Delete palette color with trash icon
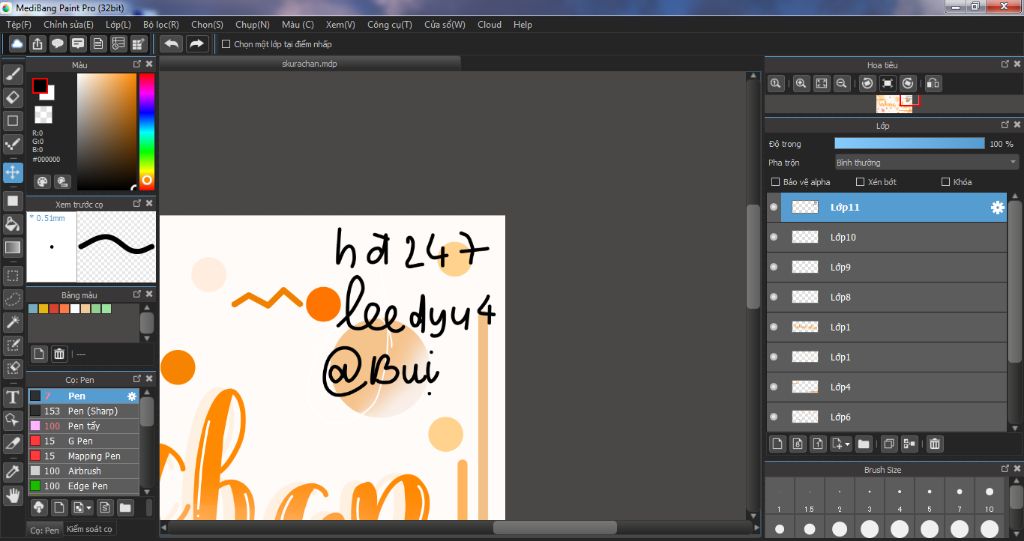The height and width of the screenshot is (541, 1024). tap(59, 354)
